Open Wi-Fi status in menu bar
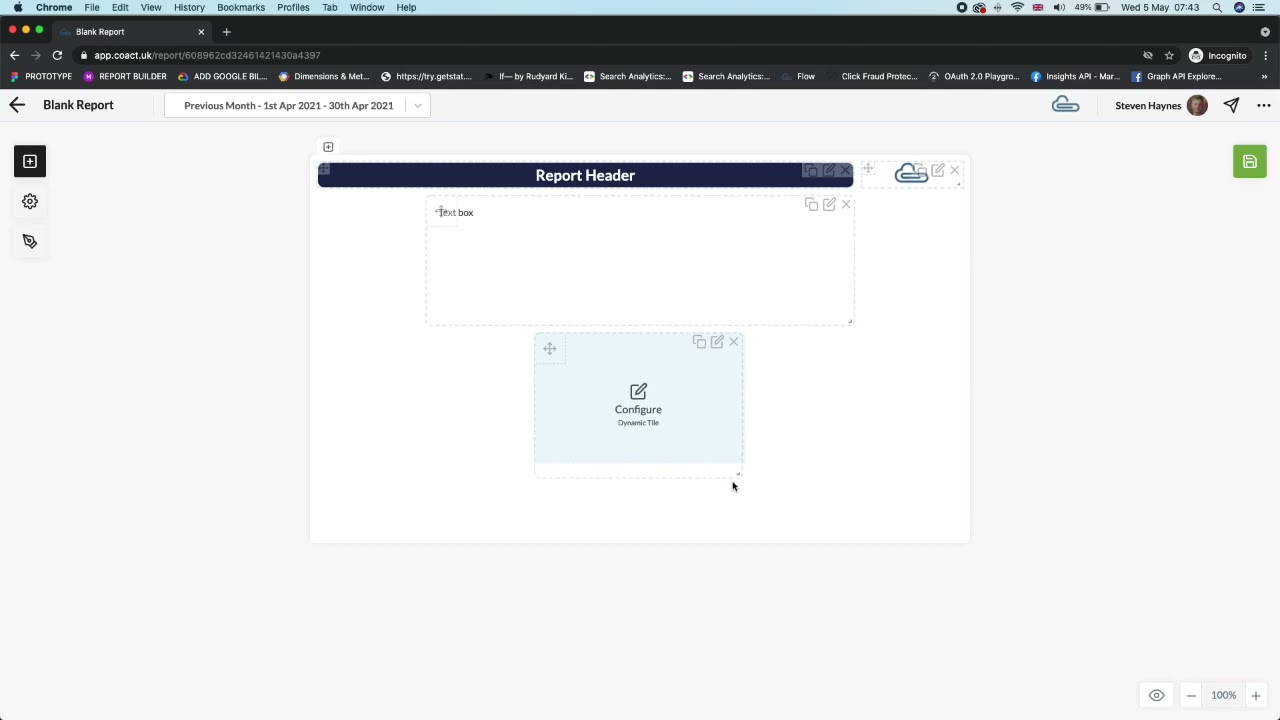This screenshot has width=1280, height=720. click(1017, 7)
